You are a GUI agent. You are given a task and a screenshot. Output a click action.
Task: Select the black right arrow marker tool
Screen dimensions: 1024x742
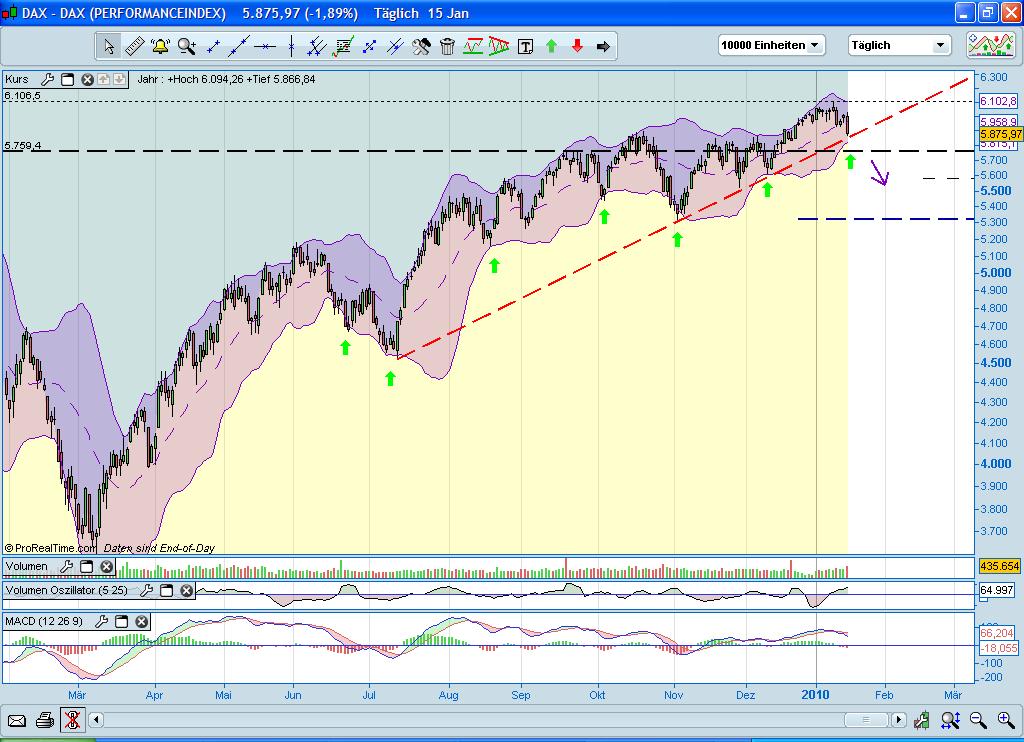603,46
